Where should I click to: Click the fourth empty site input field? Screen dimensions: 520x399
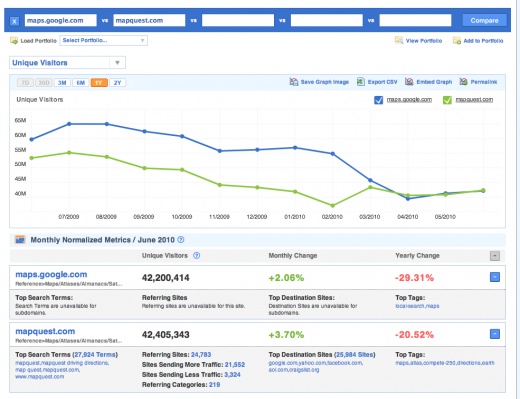coord(327,21)
